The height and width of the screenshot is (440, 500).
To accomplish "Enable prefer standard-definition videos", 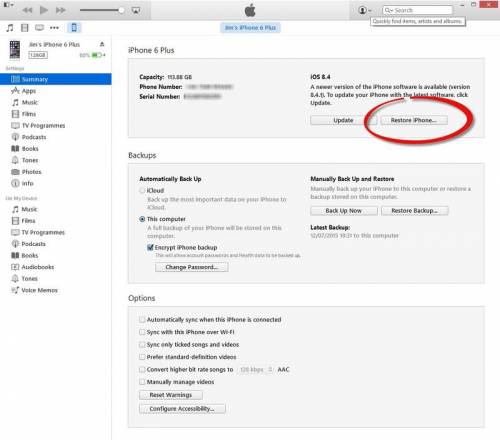I will [142, 357].
